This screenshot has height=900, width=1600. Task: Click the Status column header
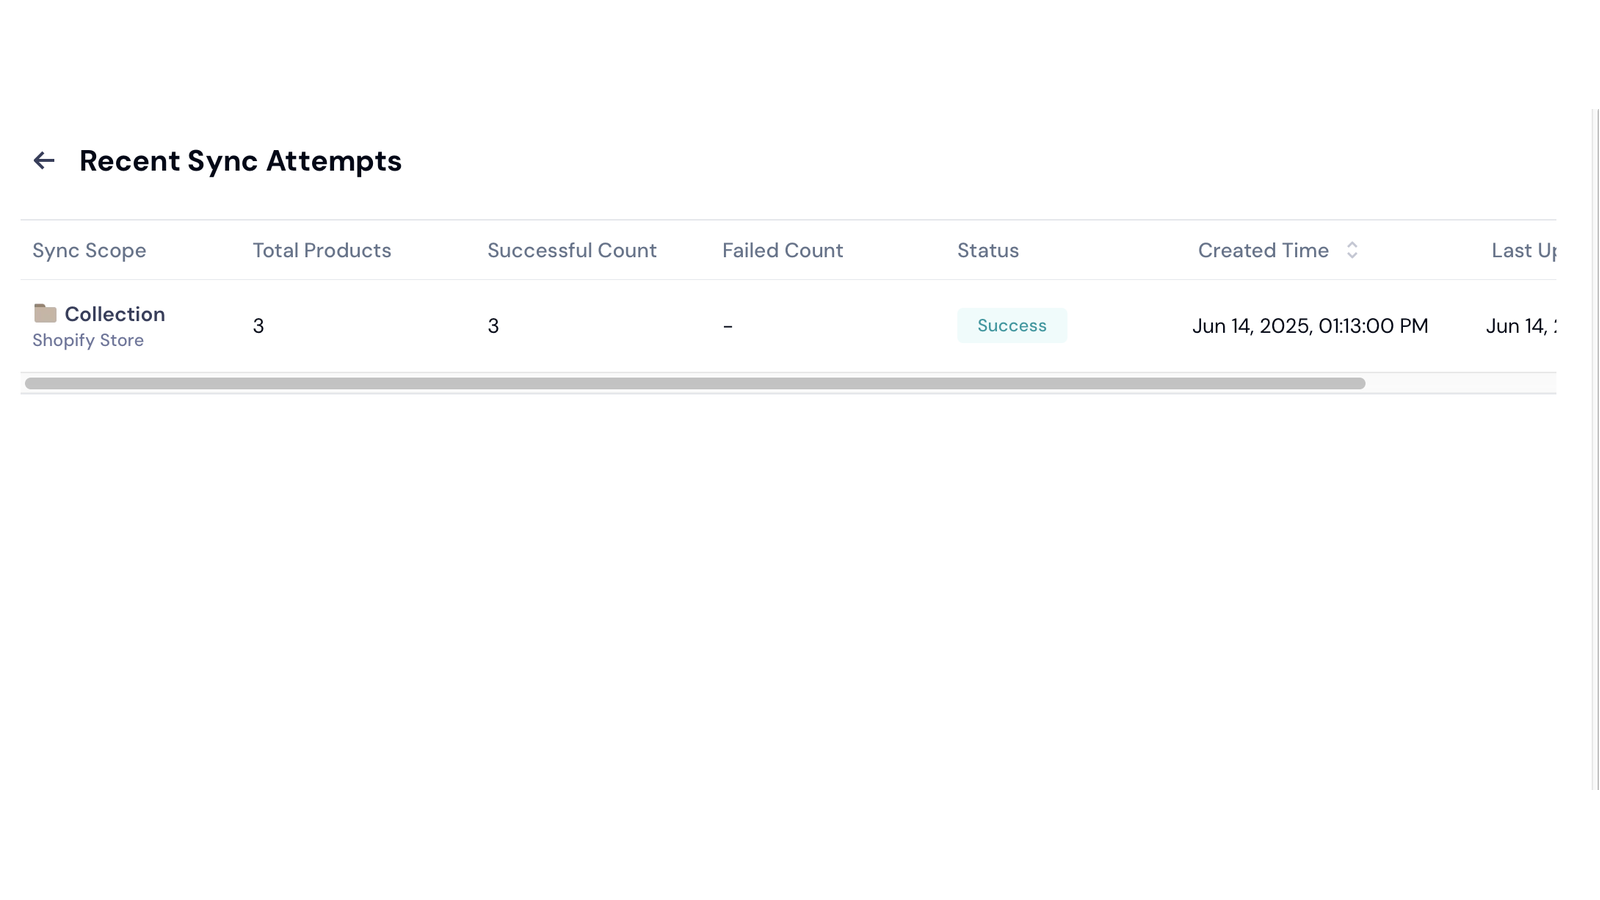pos(988,250)
